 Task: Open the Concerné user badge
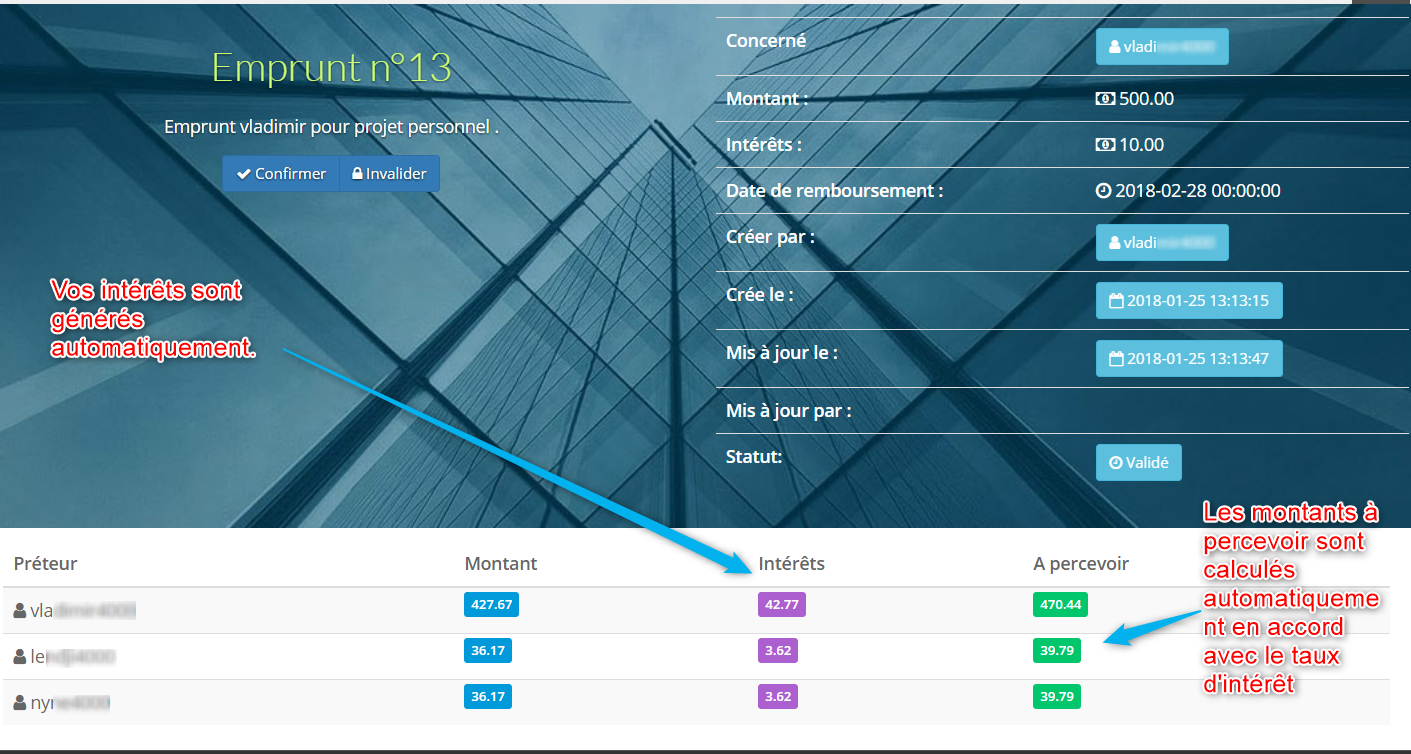[1161, 46]
